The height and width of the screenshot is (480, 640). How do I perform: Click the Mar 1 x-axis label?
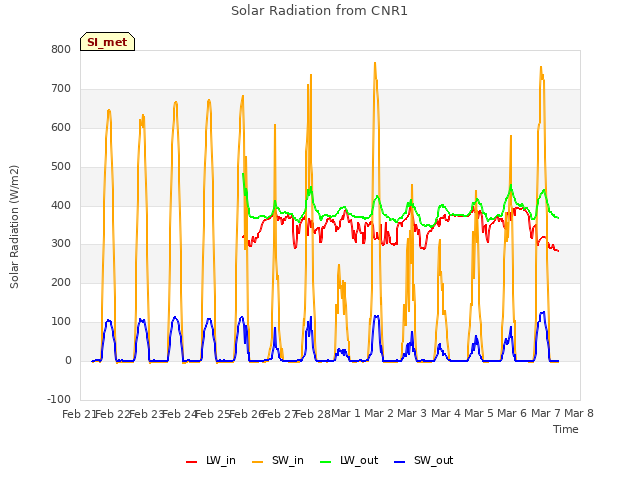pyautogui.click(x=346, y=413)
